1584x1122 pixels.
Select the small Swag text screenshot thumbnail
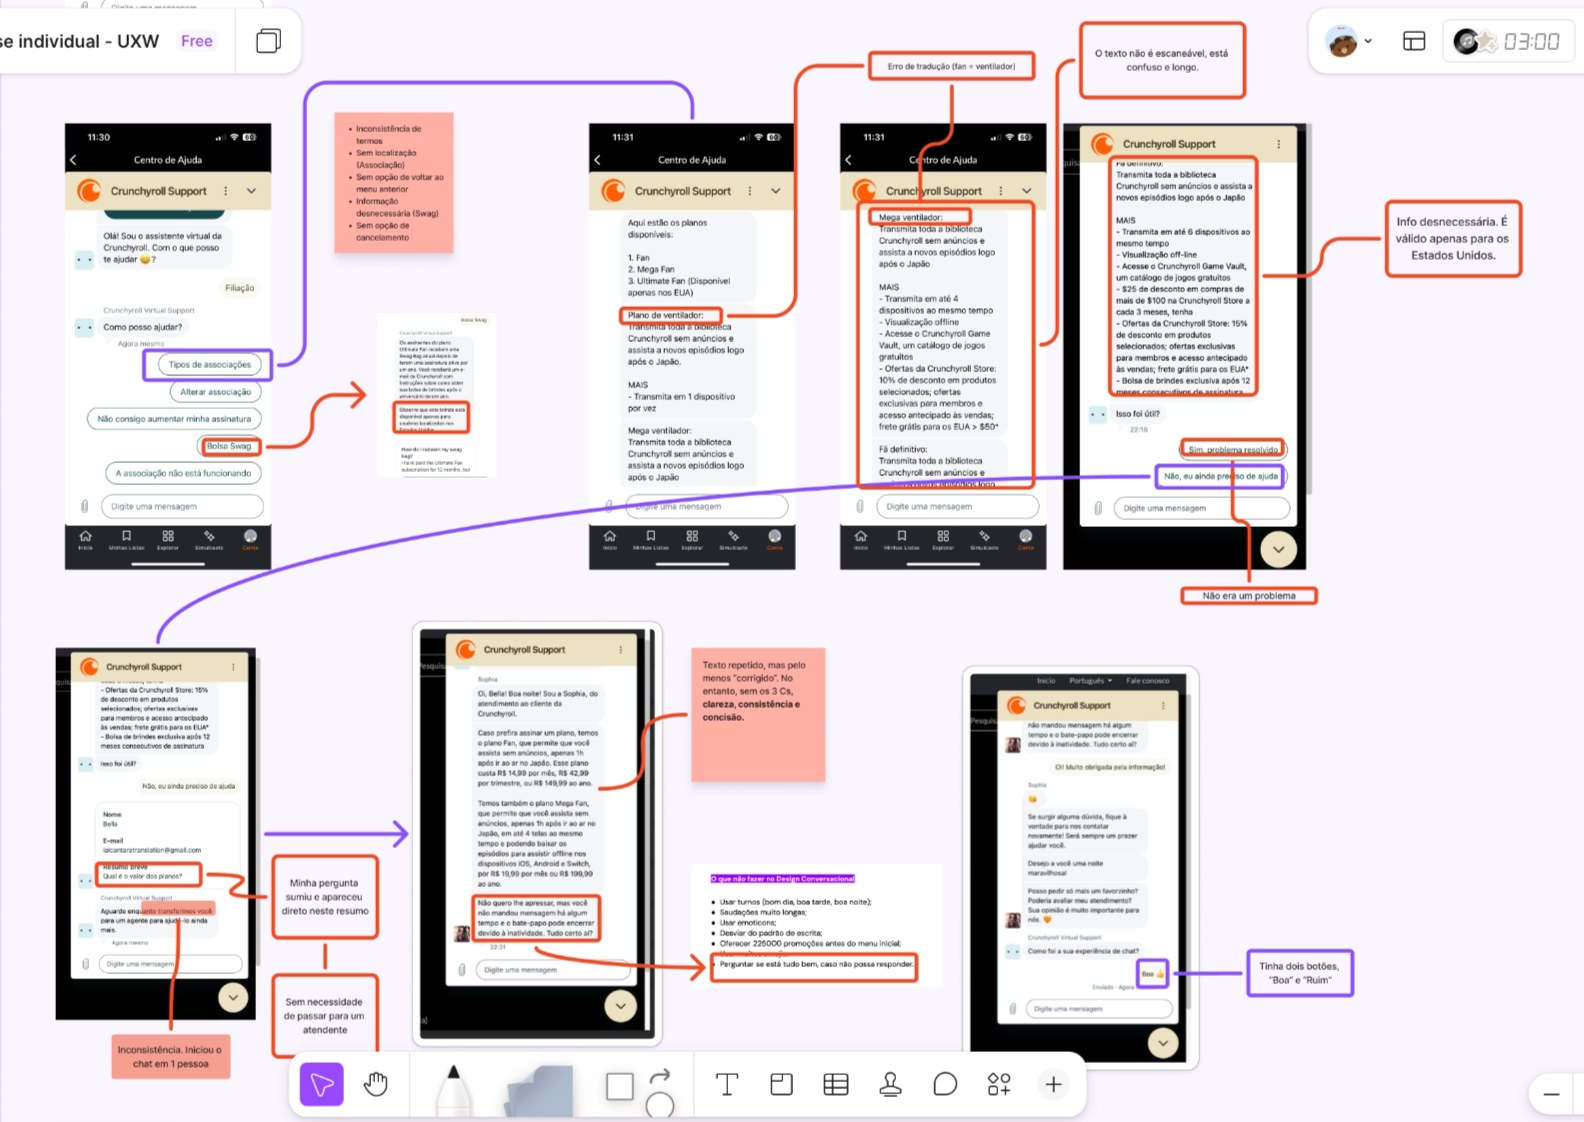pyautogui.click(x=437, y=396)
